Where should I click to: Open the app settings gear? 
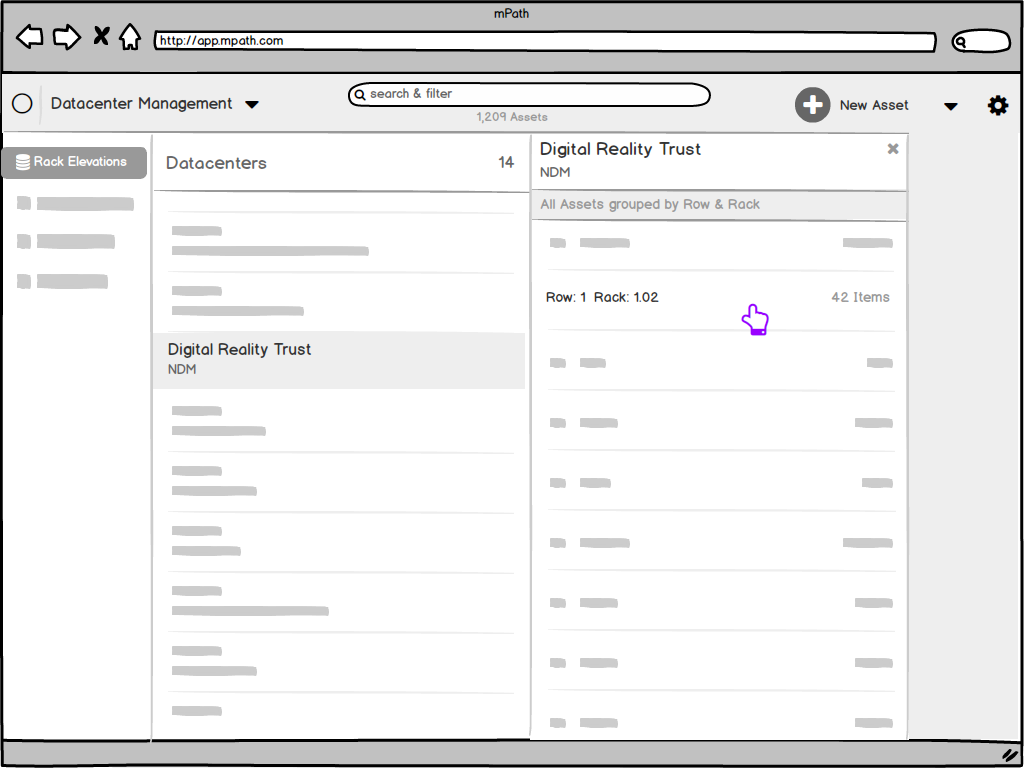click(998, 104)
